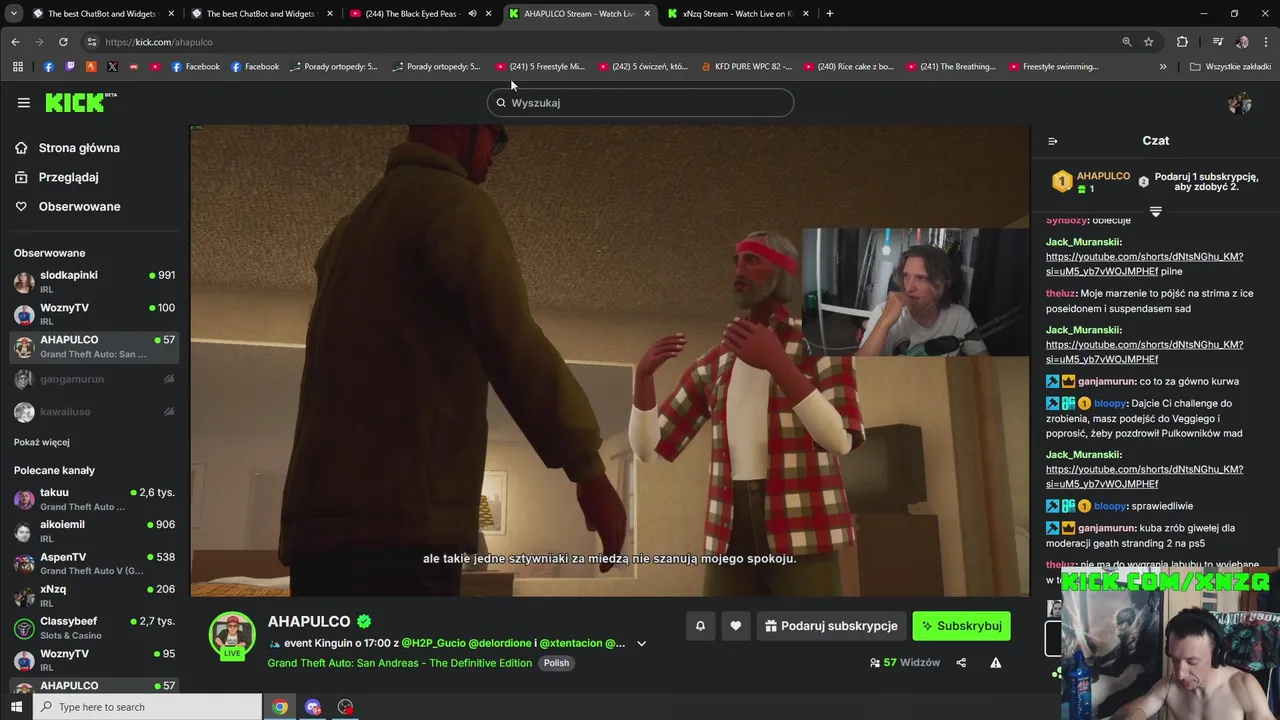Screen dimensions: 1280x720
Task: Click the heart follow button
Action: click(x=735, y=626)
